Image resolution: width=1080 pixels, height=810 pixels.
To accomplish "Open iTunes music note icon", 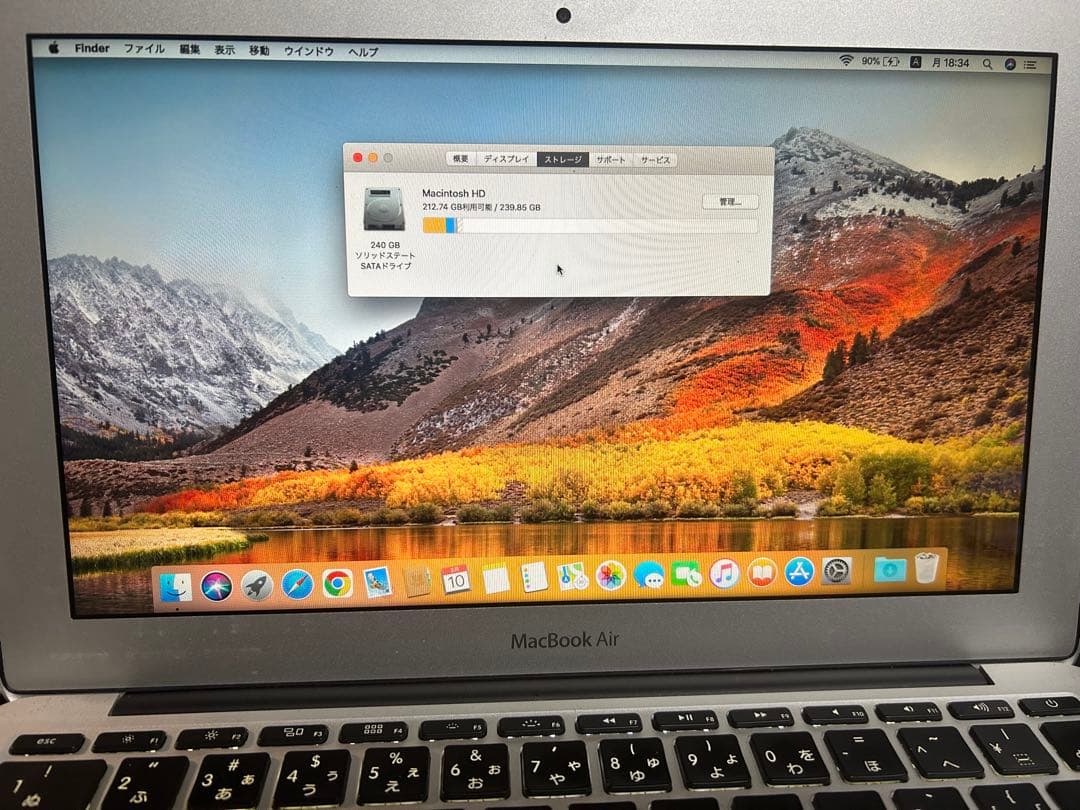I will pos(724,573).
